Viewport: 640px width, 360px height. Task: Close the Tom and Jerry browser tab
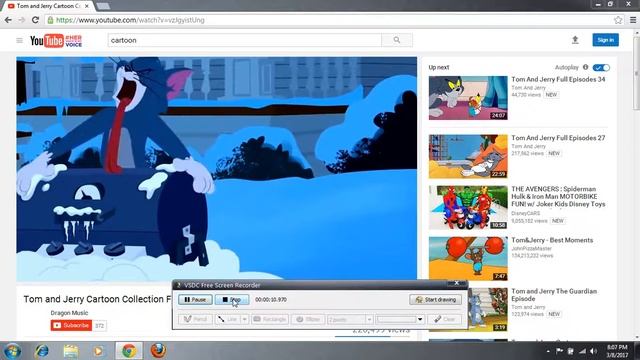tap(87, 6)
